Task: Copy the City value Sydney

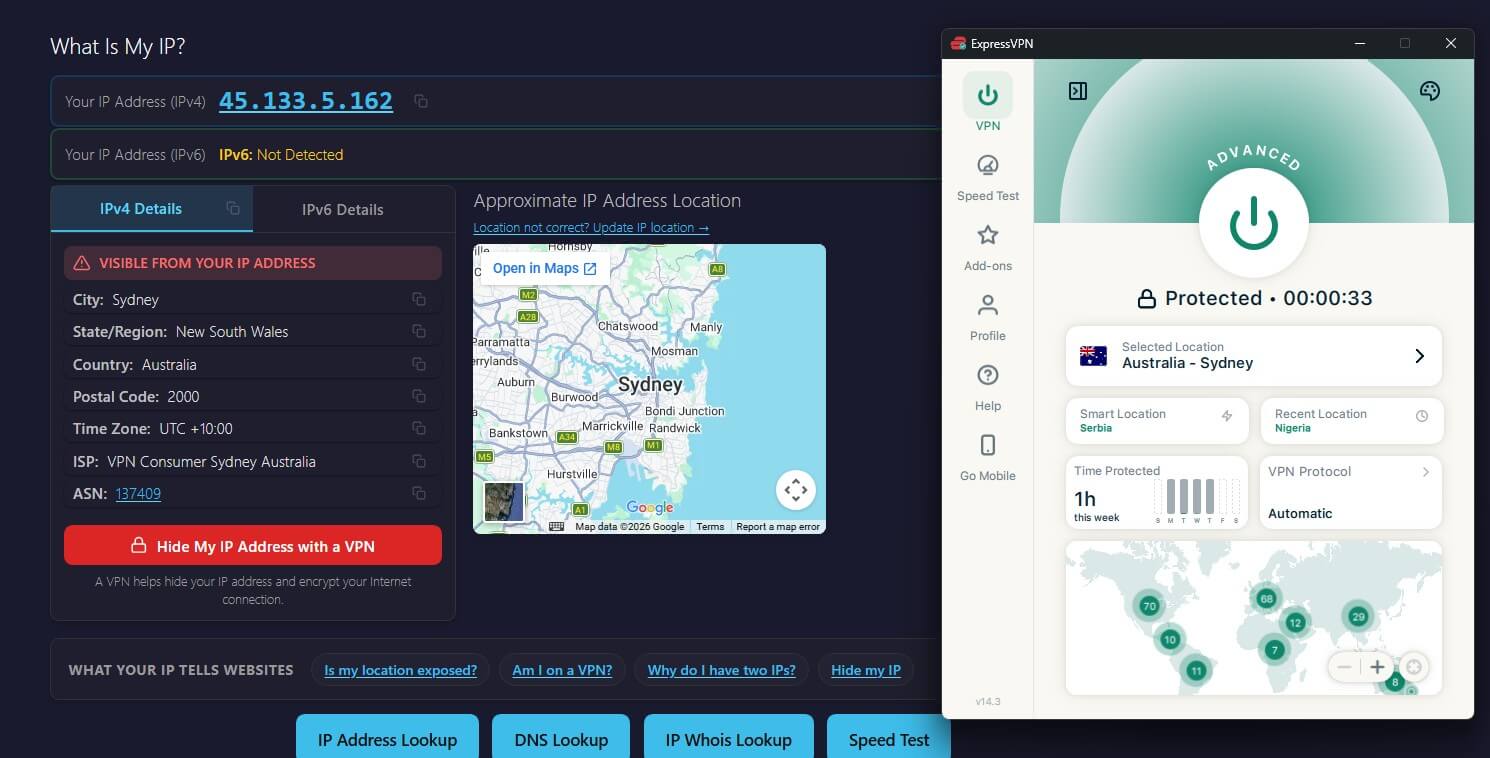Action: [x=419, y=299]
